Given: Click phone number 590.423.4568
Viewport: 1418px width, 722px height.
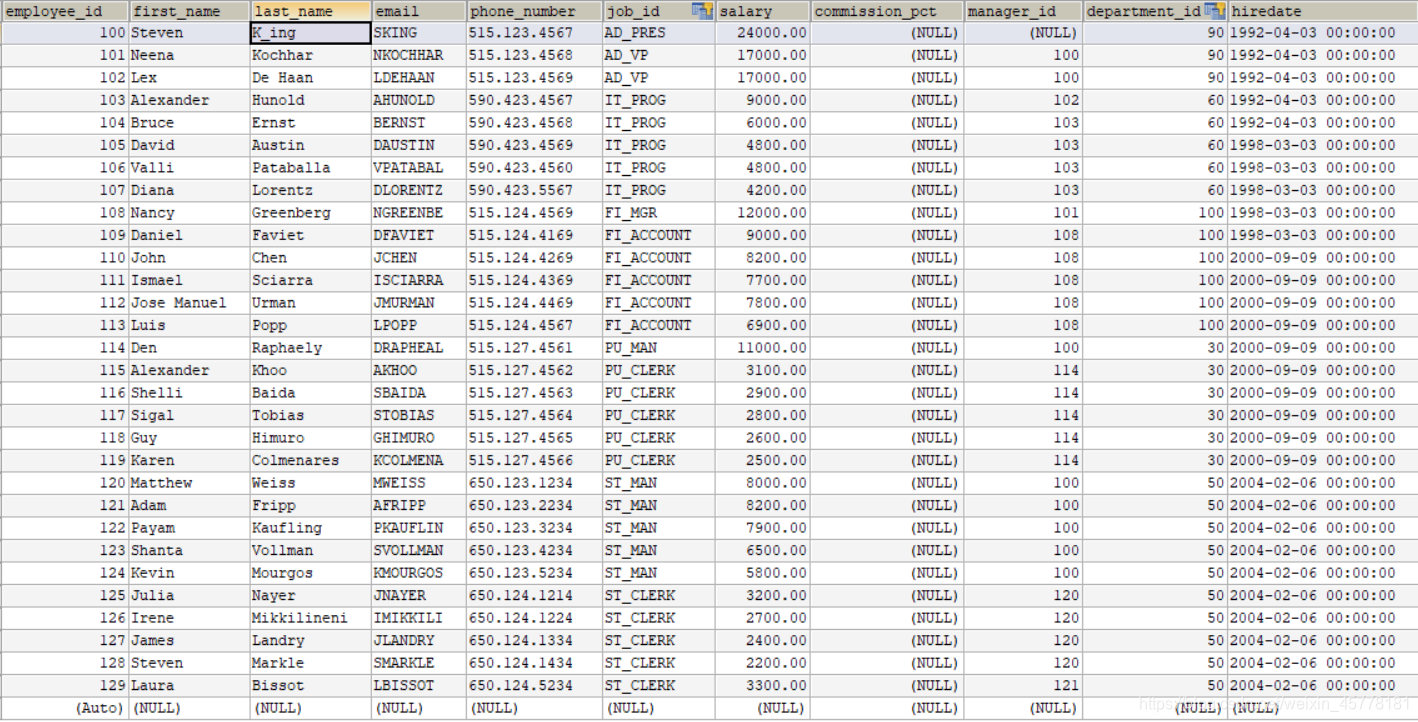Looking at the screenshot, I should (534, 123).
